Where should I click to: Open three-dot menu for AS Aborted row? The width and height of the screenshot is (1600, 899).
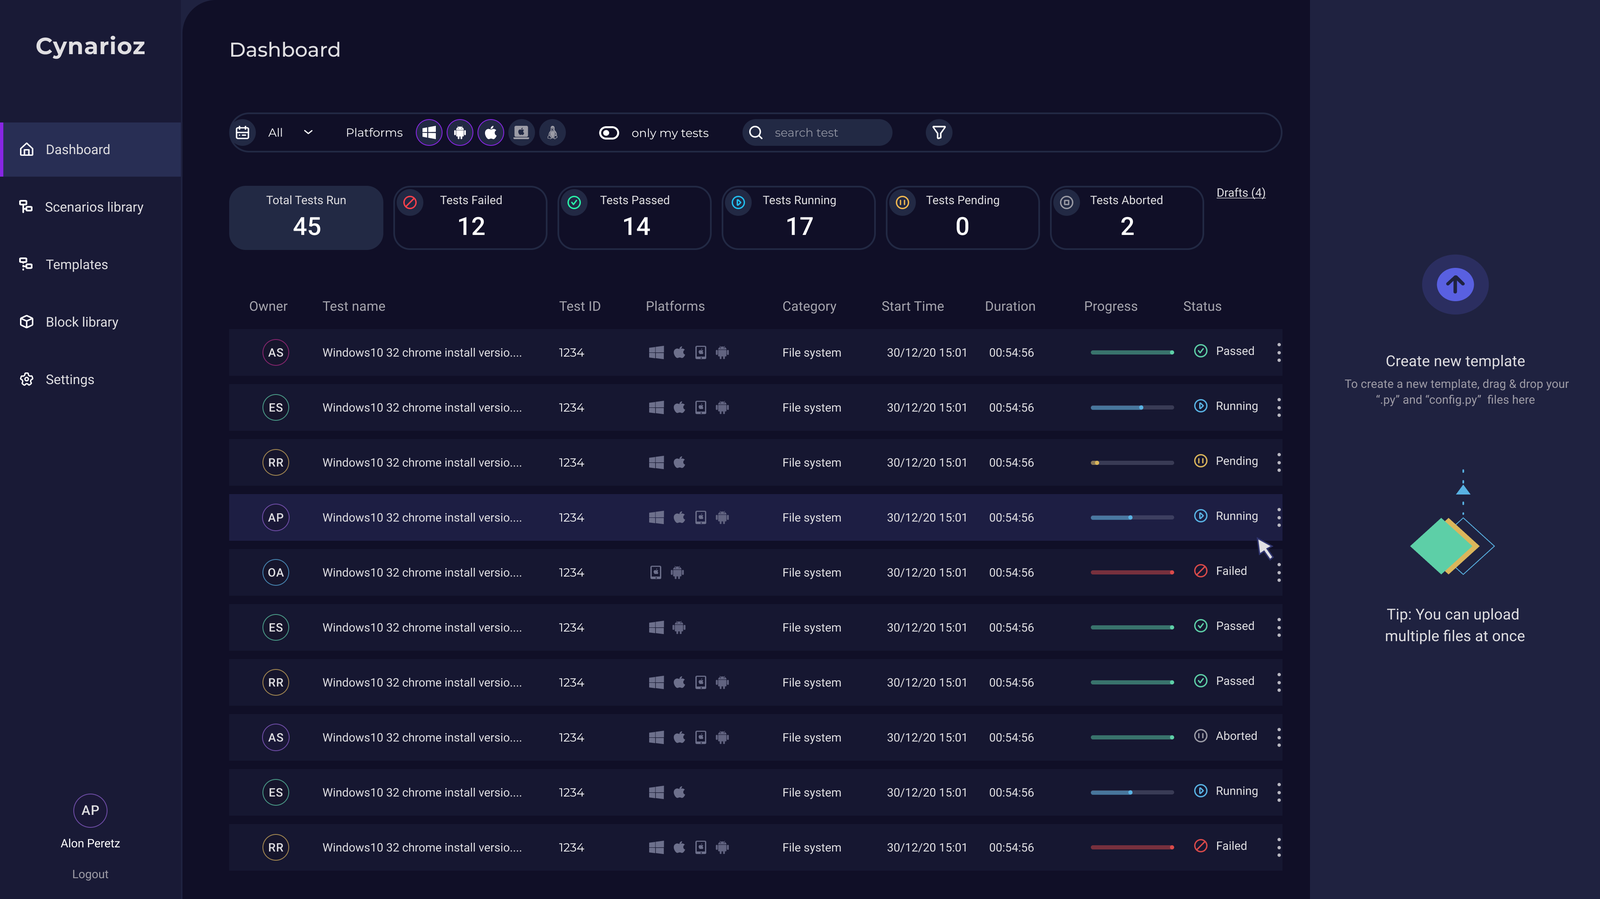[x=1278, y=737]
